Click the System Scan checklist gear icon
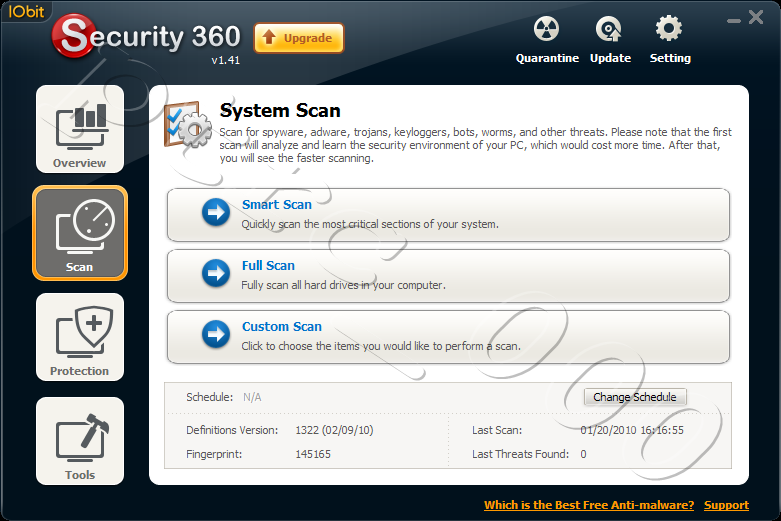Image resolution: width=781 pixels, height=521 pixels. (x=188, y=125)
